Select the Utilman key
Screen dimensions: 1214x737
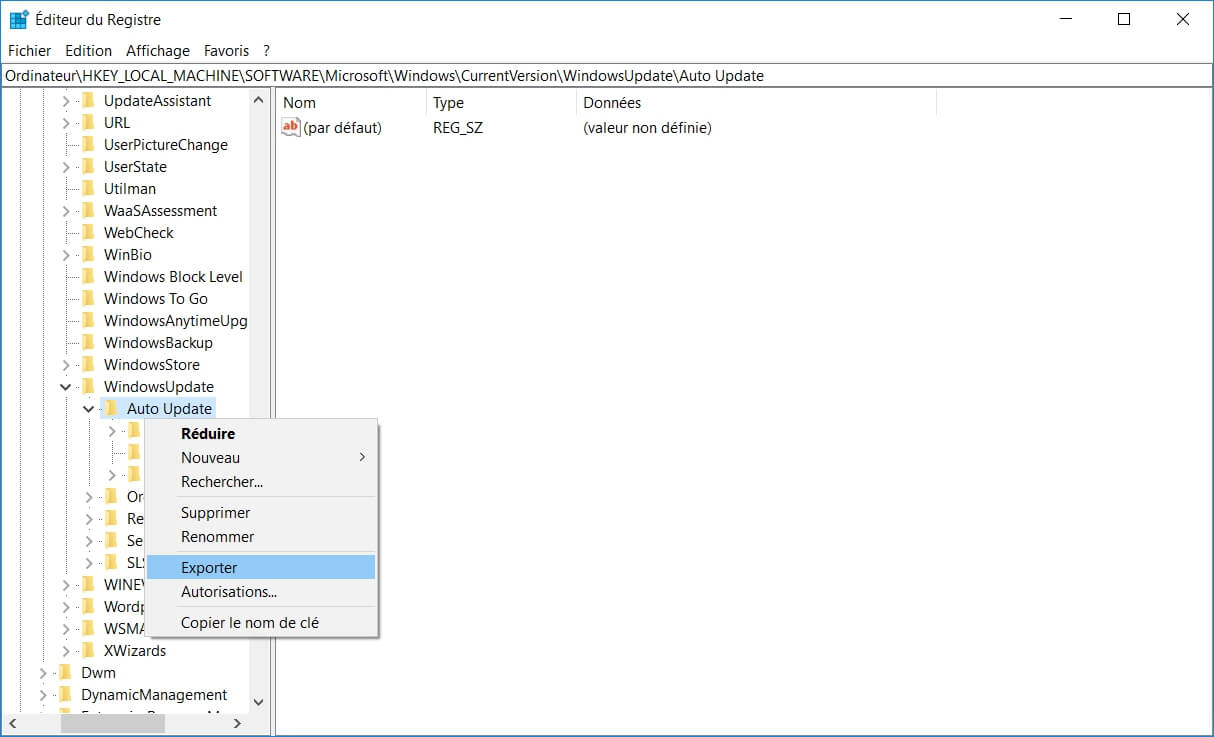click(x=130, y=188)
